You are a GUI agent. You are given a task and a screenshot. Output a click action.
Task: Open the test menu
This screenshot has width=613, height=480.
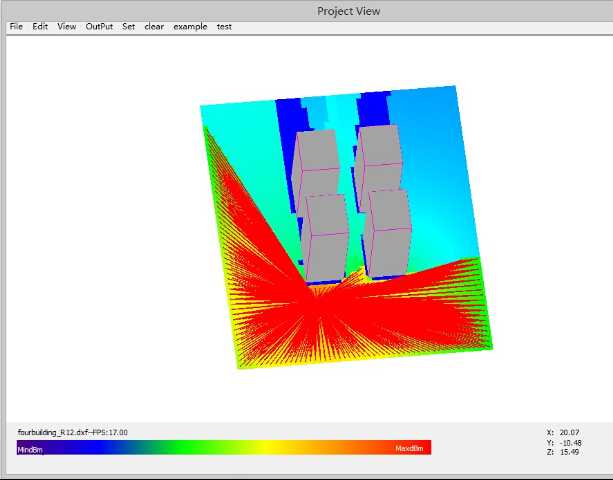(x=224, y=27)
